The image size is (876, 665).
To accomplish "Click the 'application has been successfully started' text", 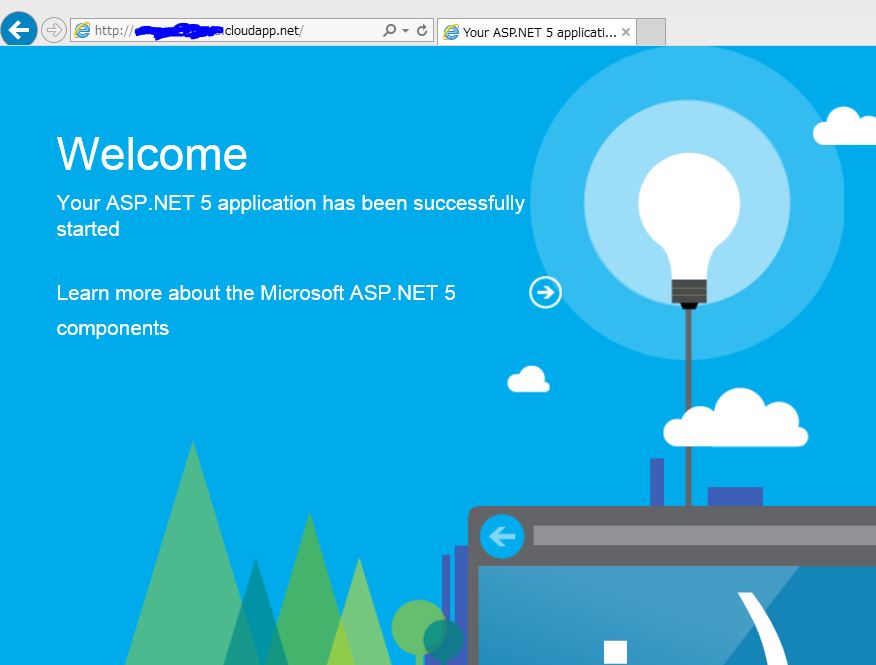I will [291, 216].
